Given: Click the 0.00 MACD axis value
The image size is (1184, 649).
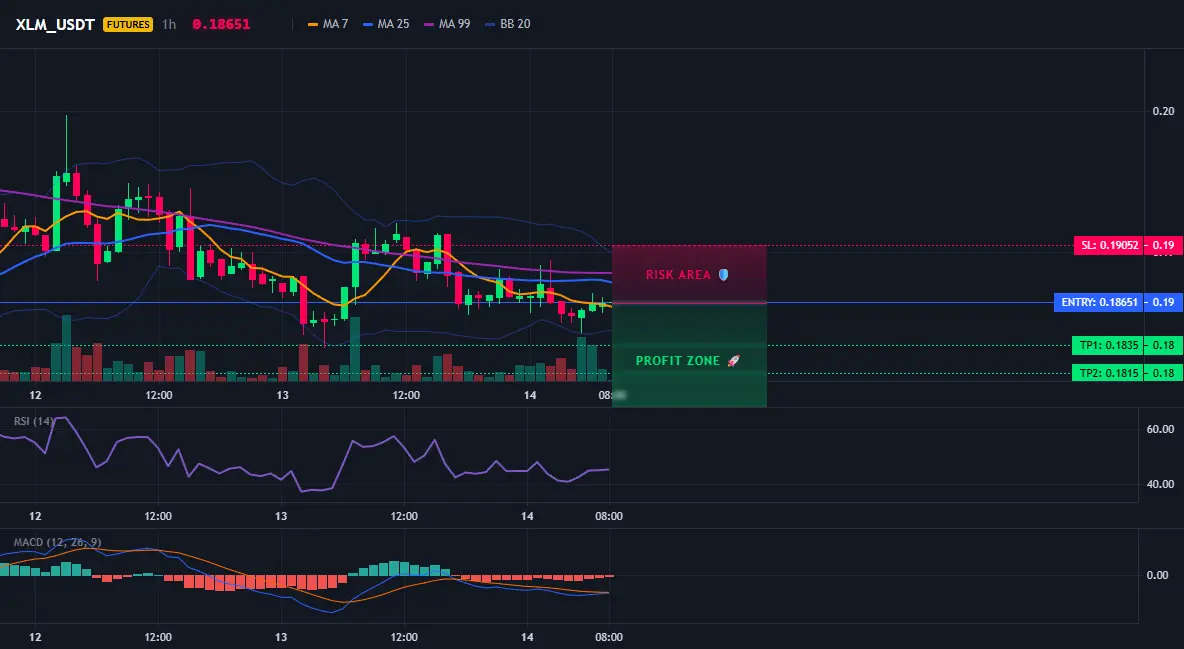Looking at the screenshot, I should [1158, 575].
